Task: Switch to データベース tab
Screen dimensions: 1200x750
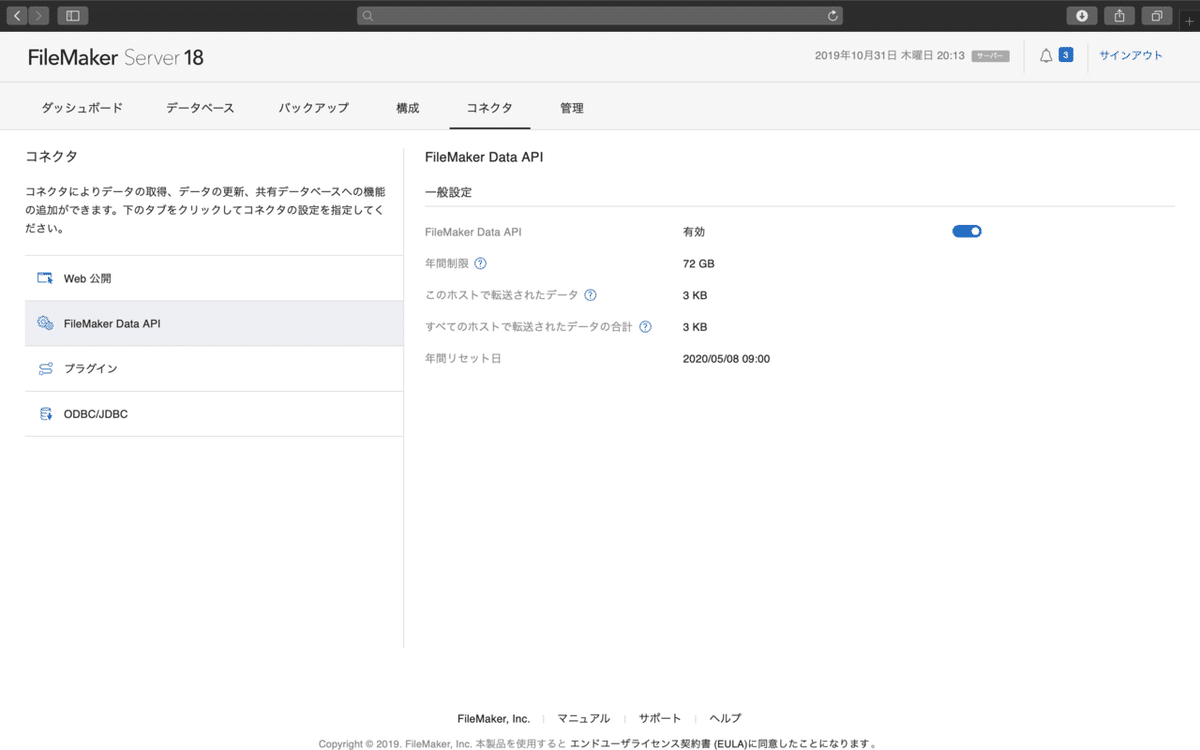Action: pyautogui.click(x=200, y=108)
